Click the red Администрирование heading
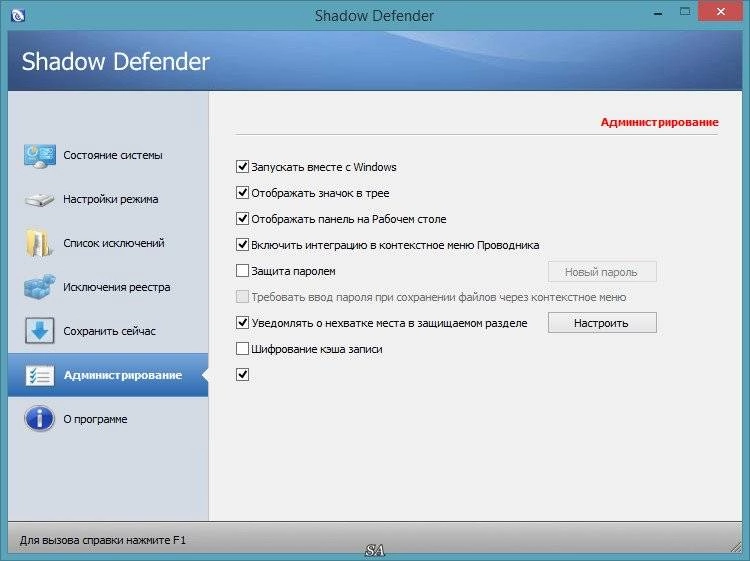 click(660, 122)
